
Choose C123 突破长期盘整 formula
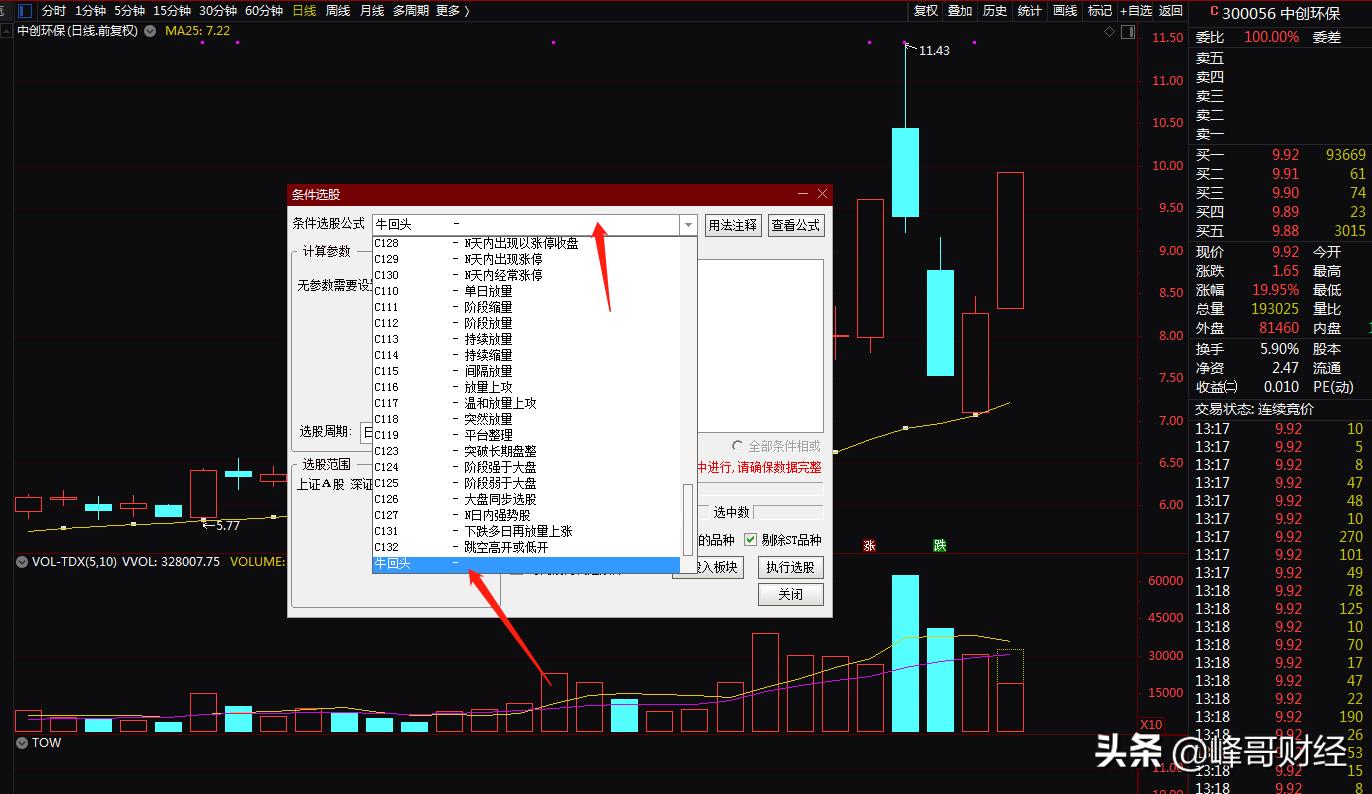click(x=526, y=451)
